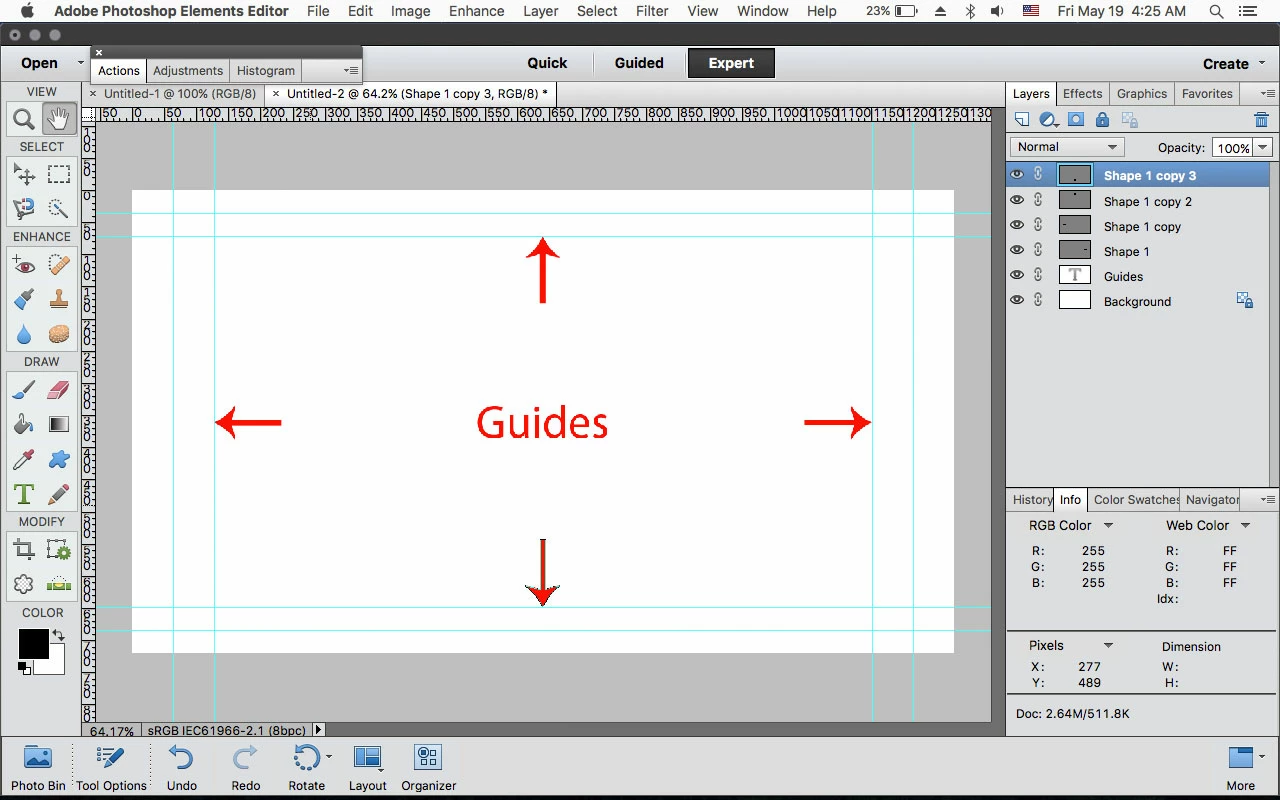
Task: Open the Opacity slider dropdown arrow
Action: [1263, 148]
